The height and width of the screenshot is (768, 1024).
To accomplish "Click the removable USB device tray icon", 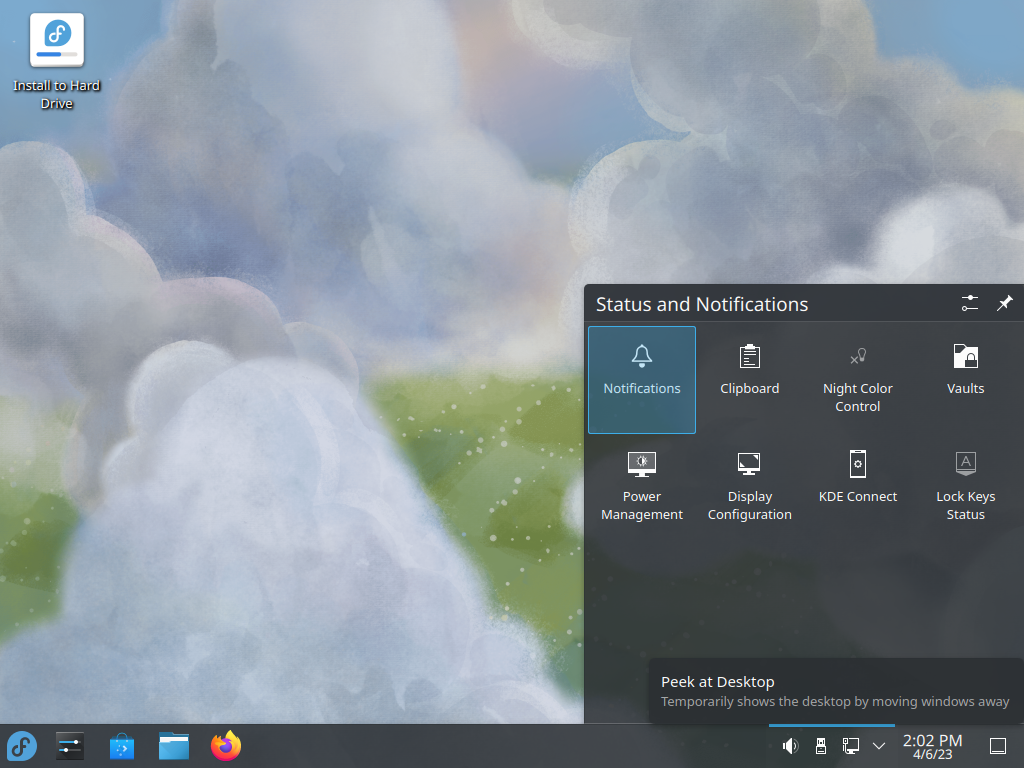I will coord(821,746).
